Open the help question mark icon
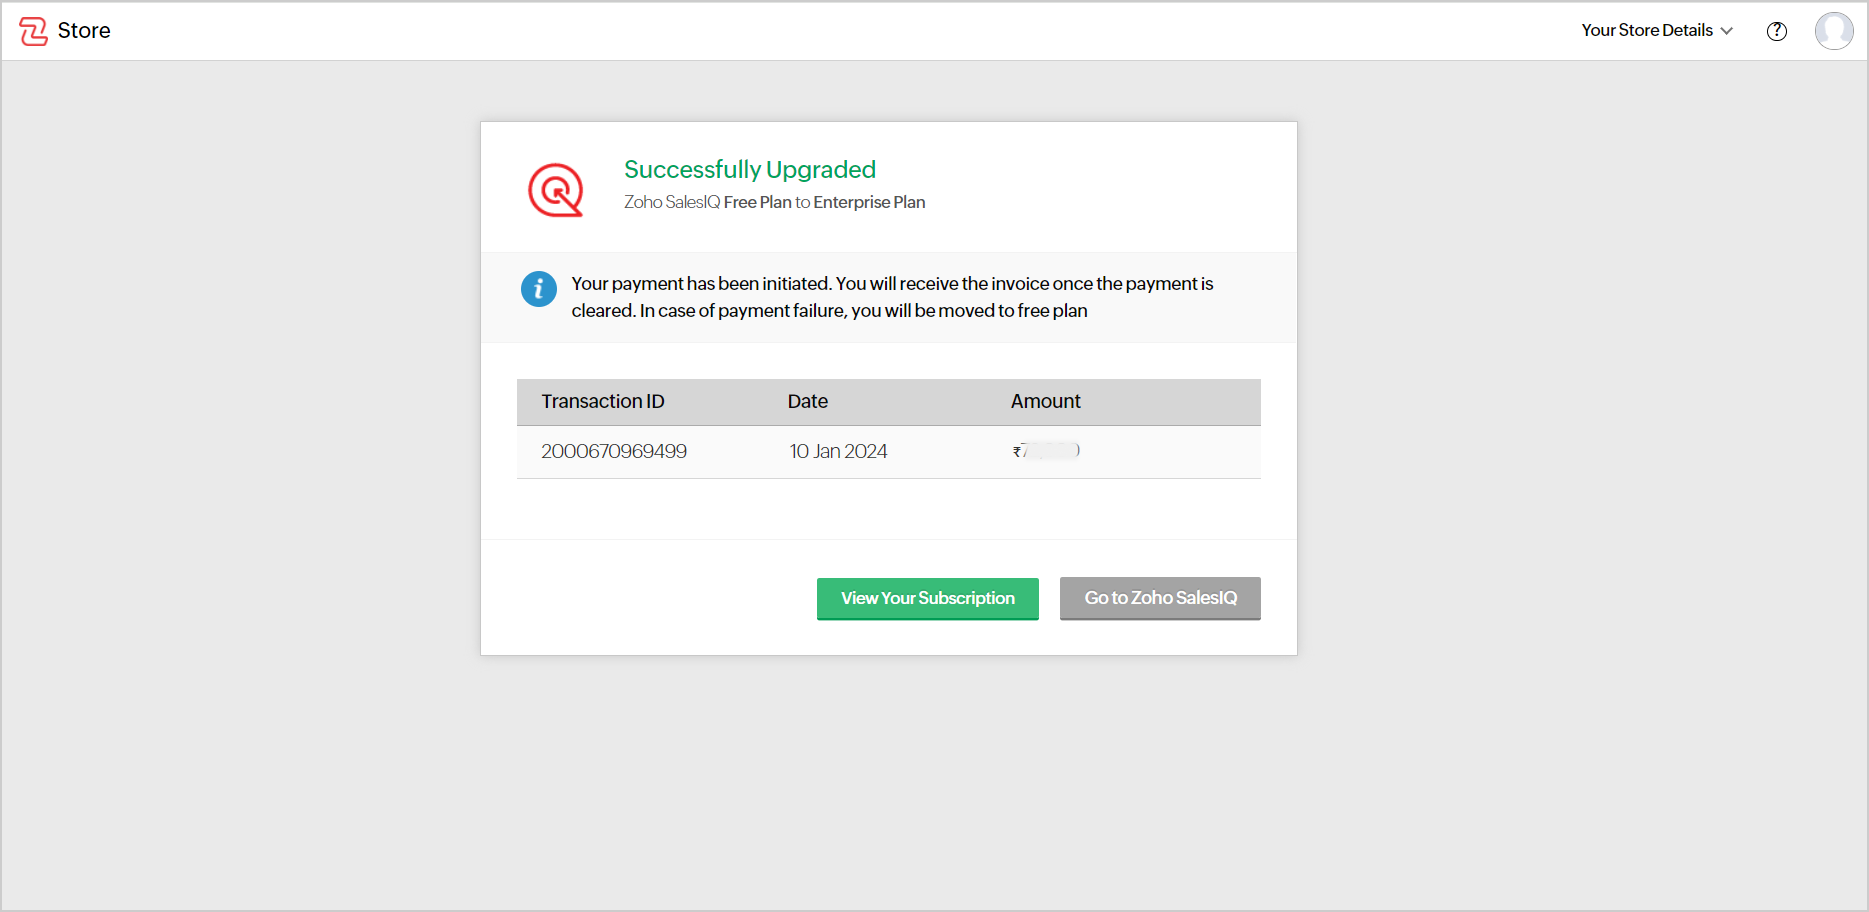 click(1777, 31)
